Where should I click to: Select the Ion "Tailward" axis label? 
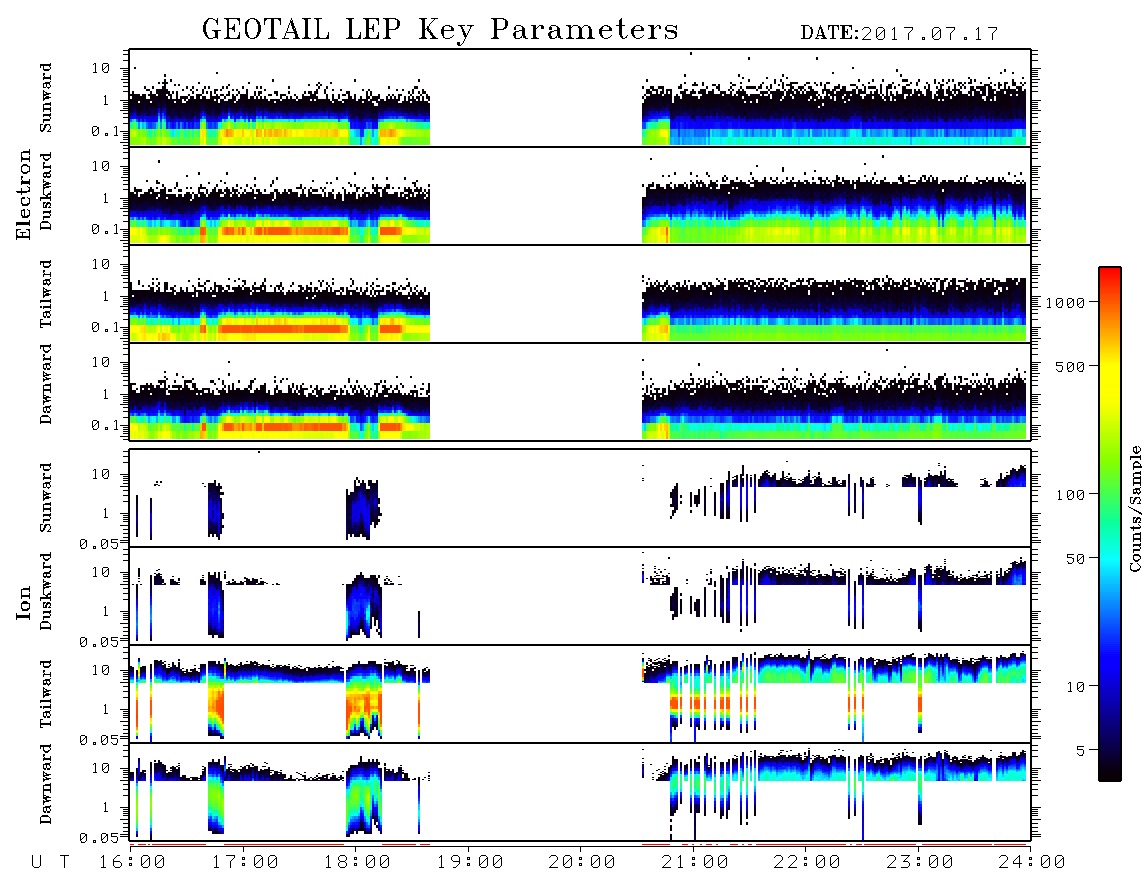click(45, 694)
